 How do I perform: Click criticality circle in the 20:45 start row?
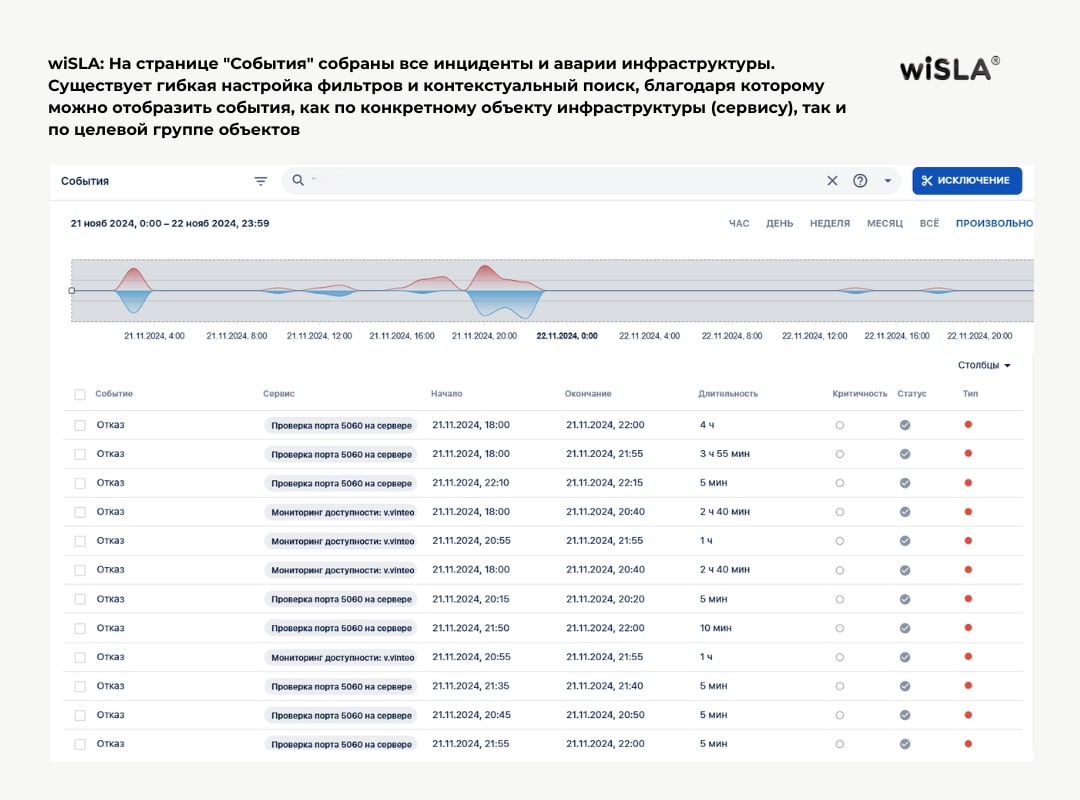tap(840, 715)
